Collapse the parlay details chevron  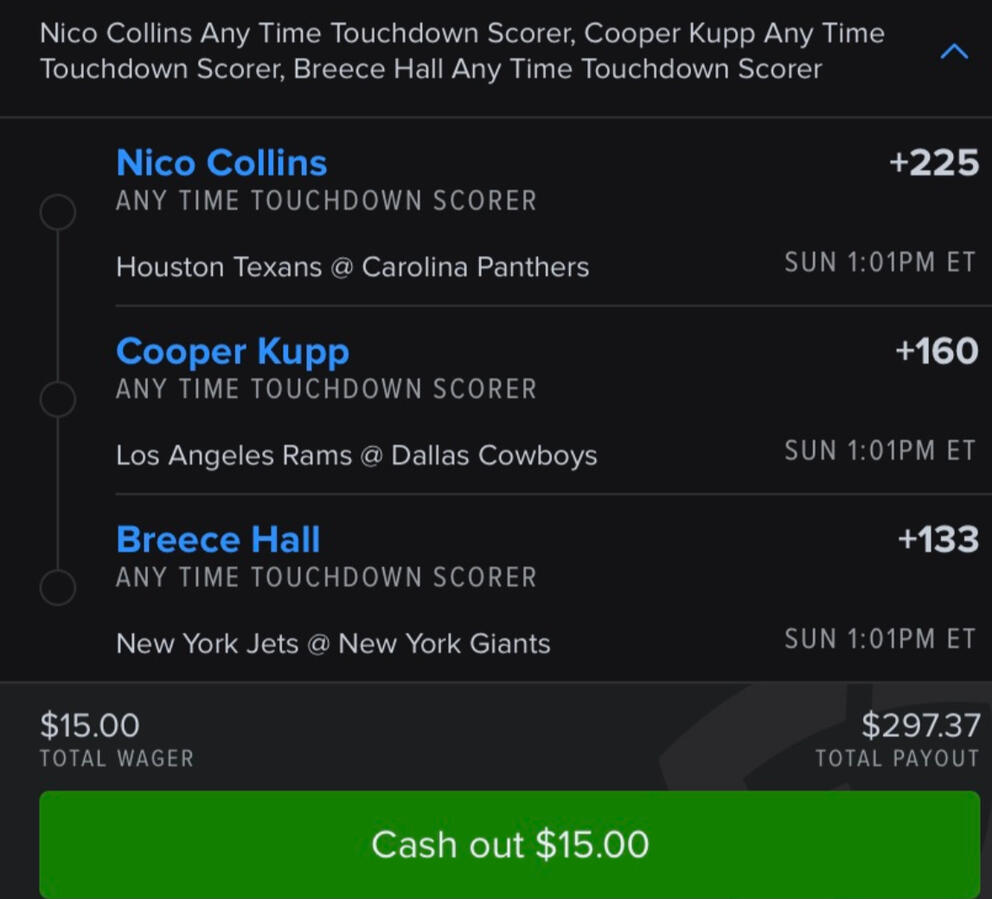tap(954, 51)
